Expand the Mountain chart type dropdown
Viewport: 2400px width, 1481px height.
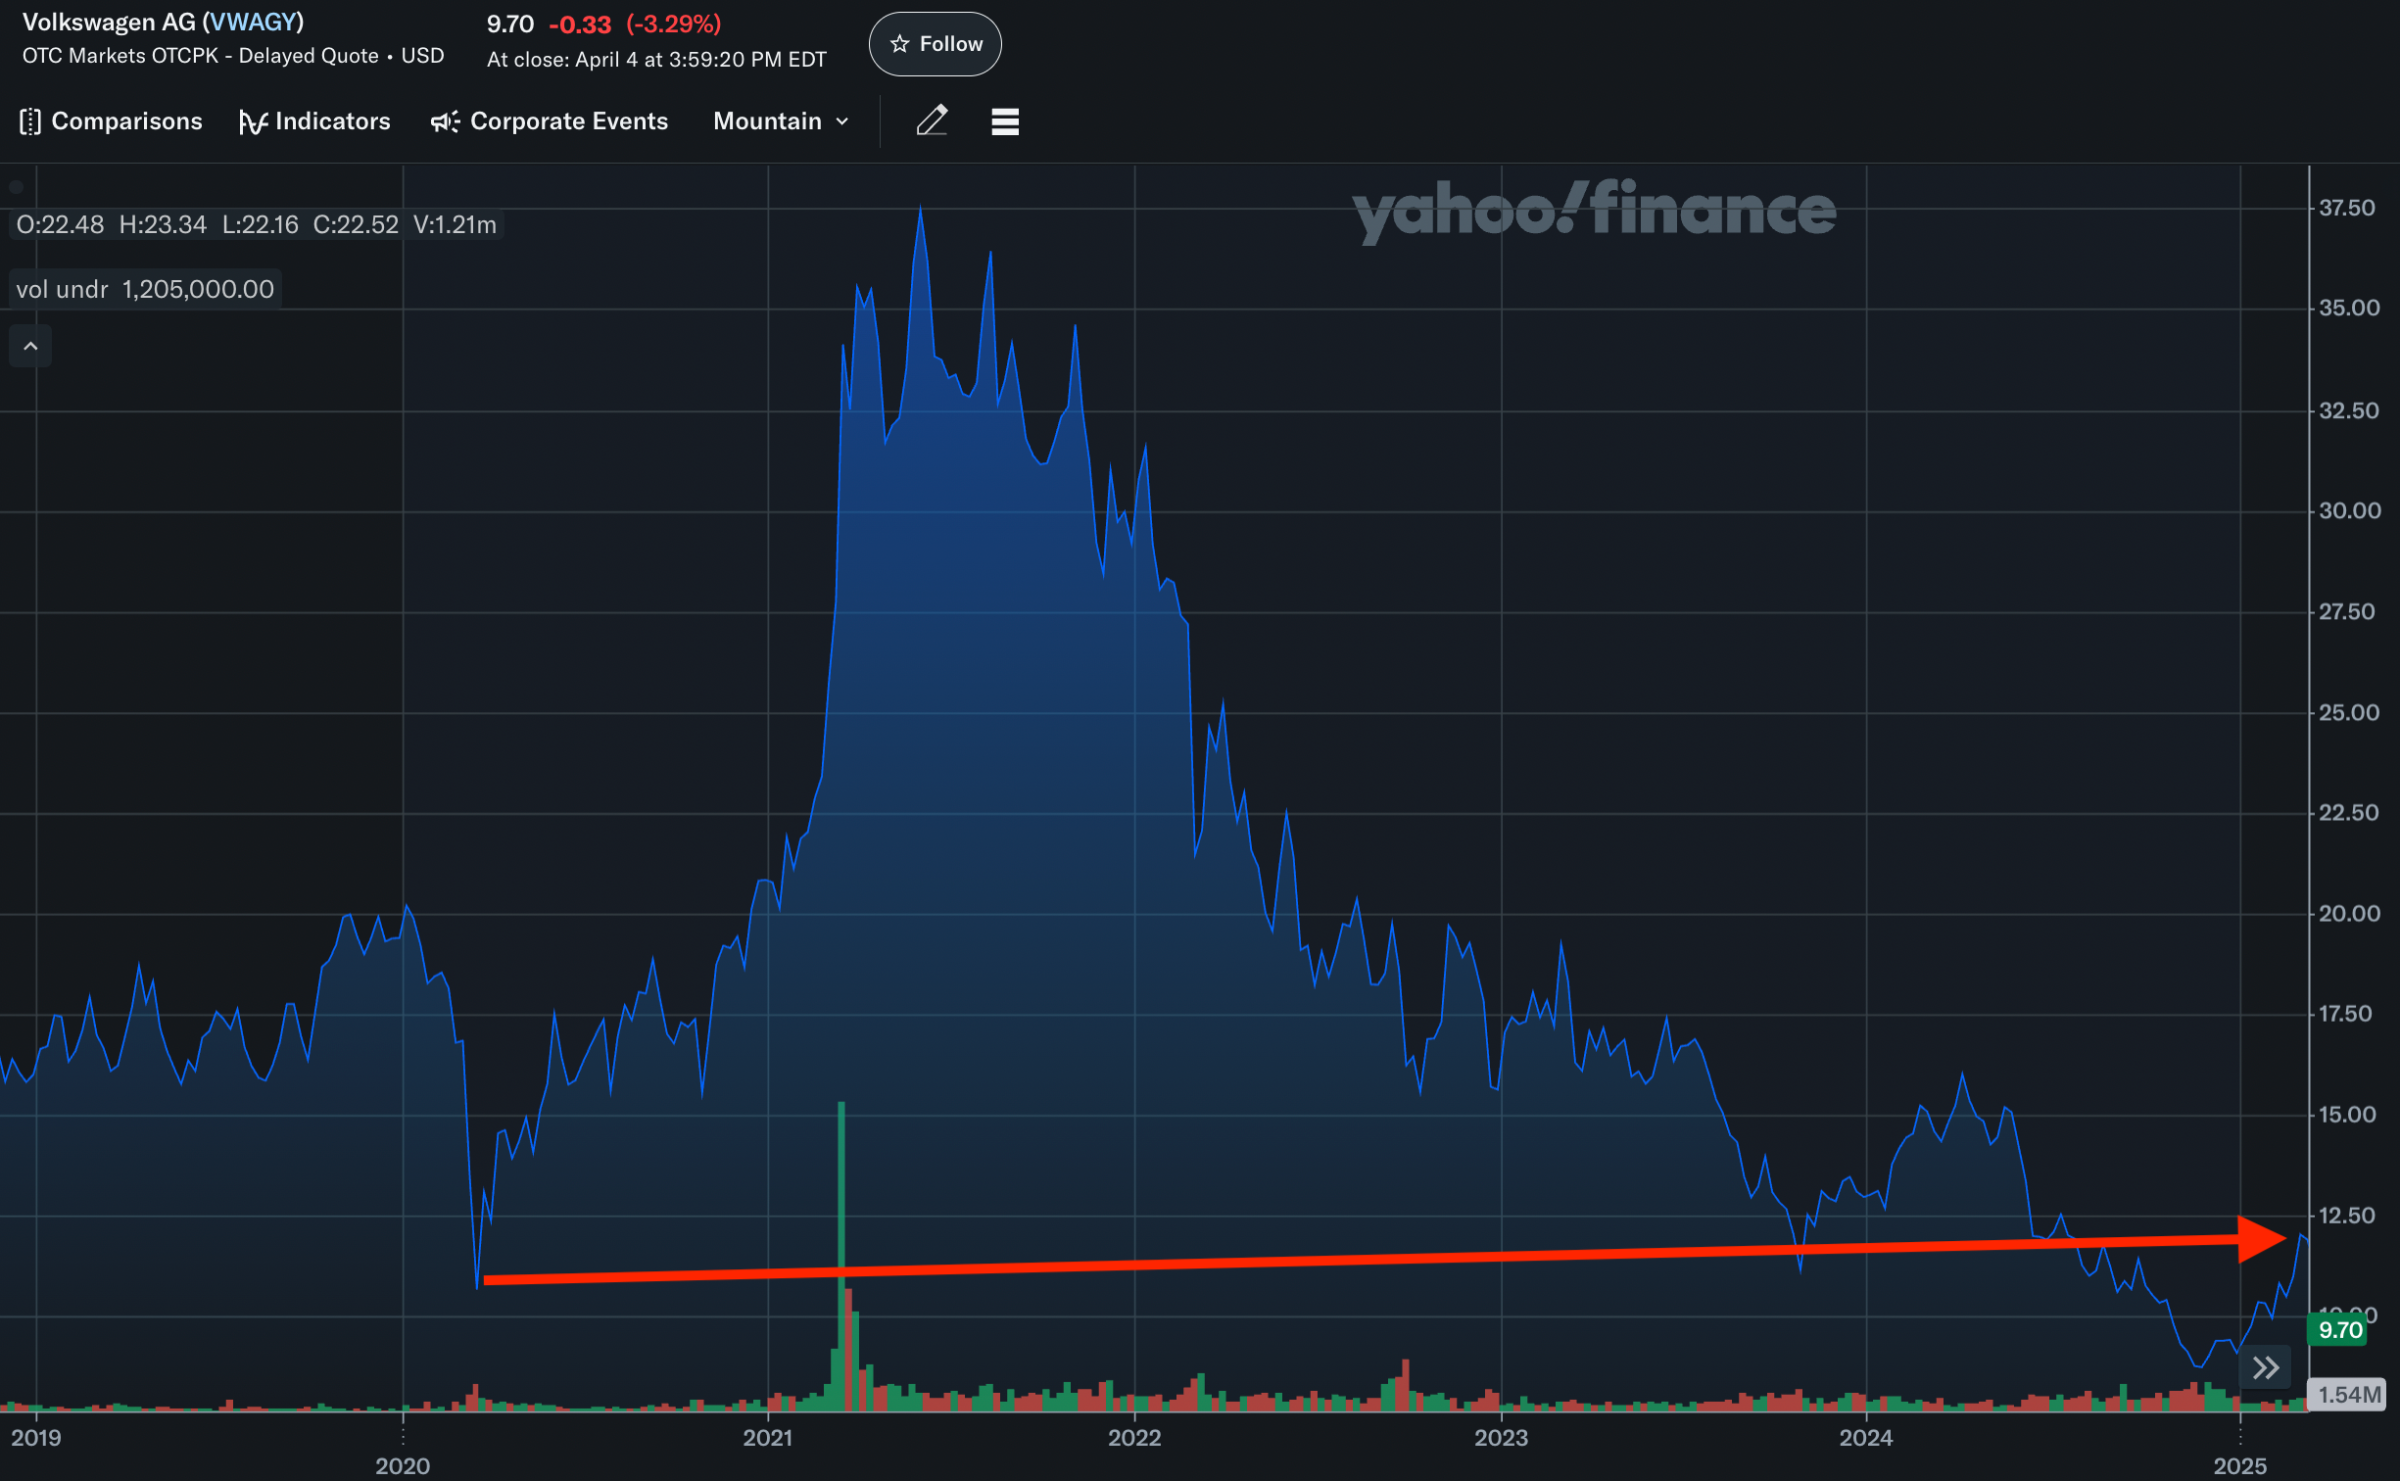[781, 121]
